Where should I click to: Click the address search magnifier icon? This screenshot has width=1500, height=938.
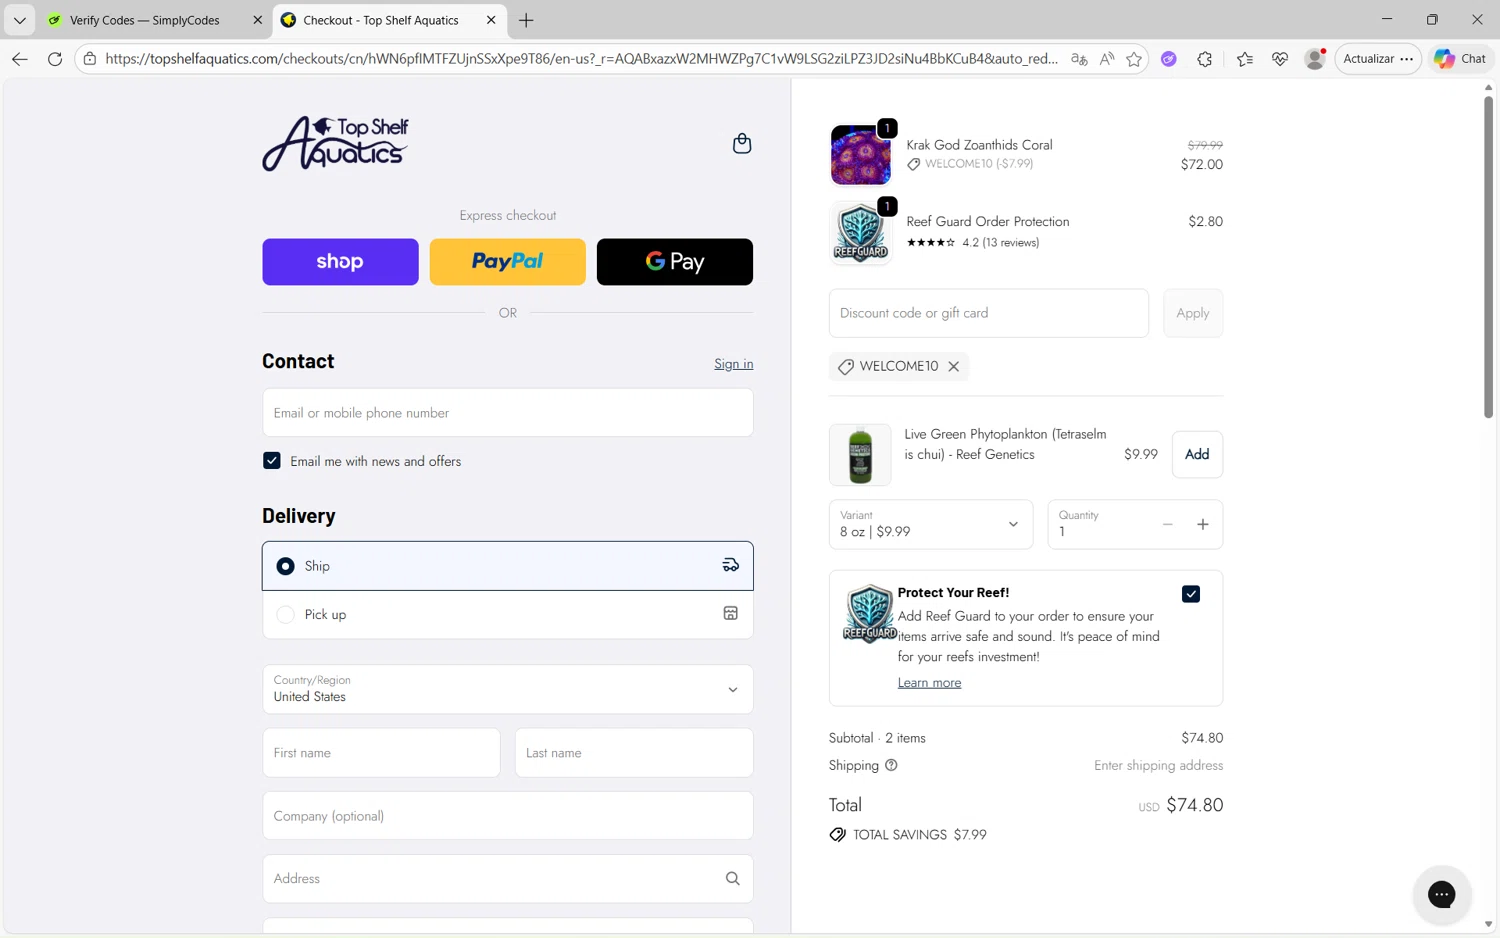click(x=732, y=878)
